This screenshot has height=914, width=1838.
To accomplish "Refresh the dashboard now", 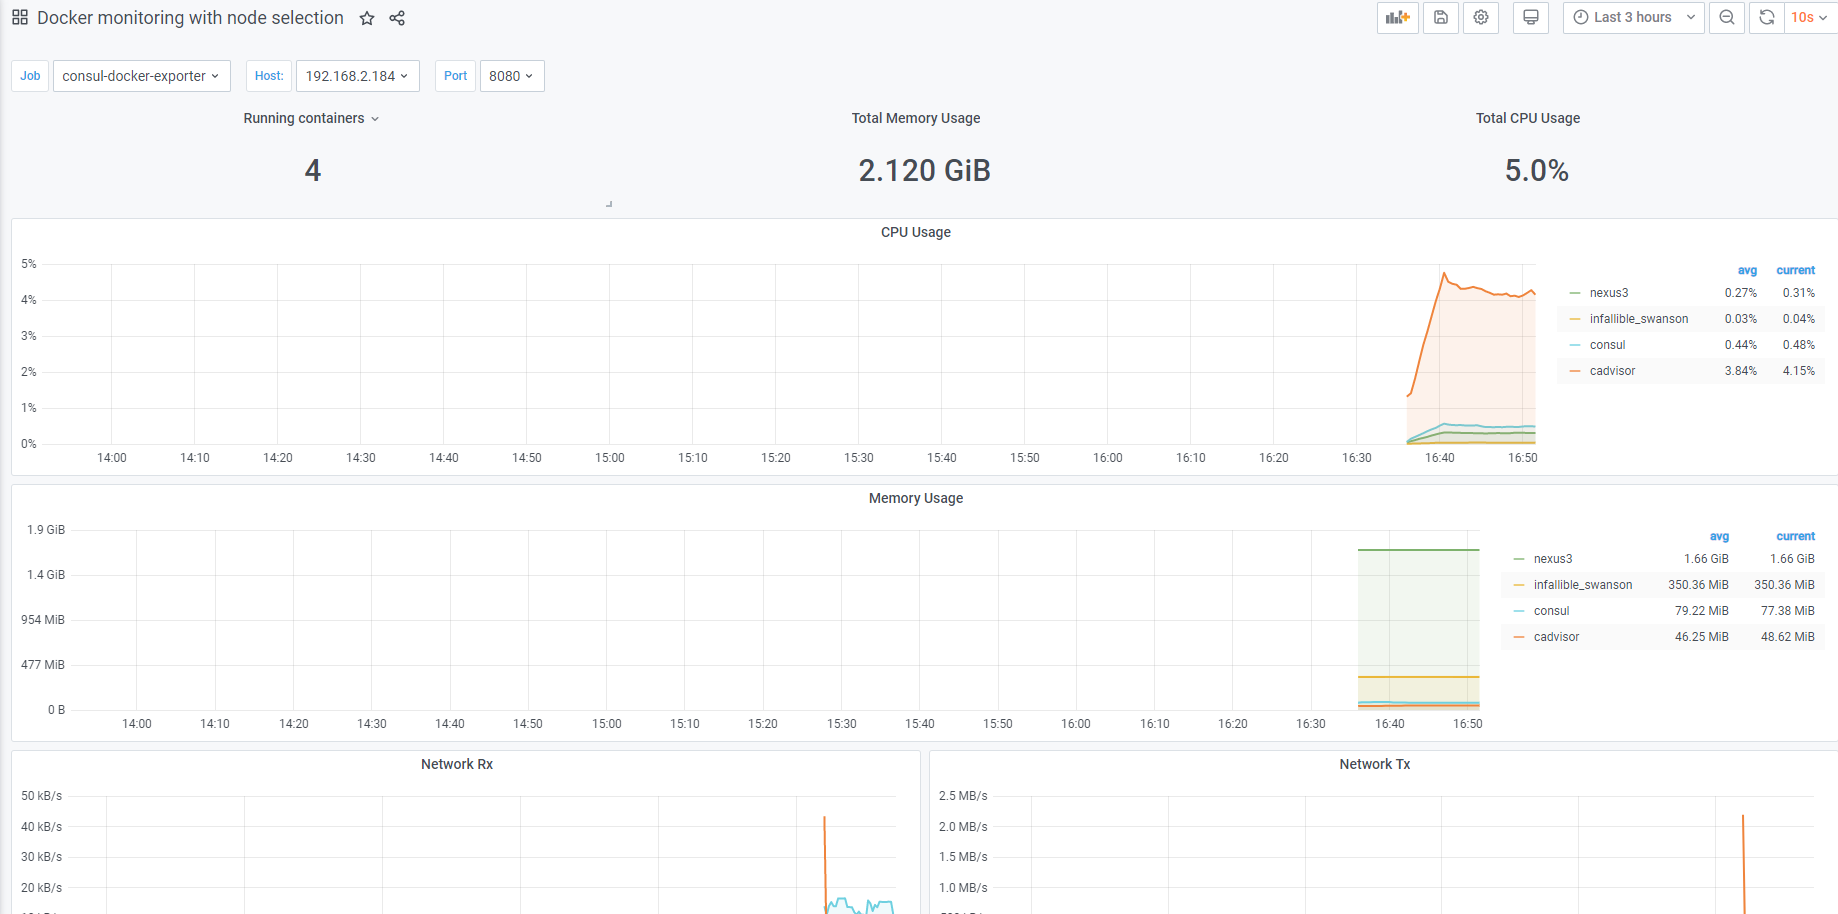I will pyautogui.click(x=1767, y=18).
